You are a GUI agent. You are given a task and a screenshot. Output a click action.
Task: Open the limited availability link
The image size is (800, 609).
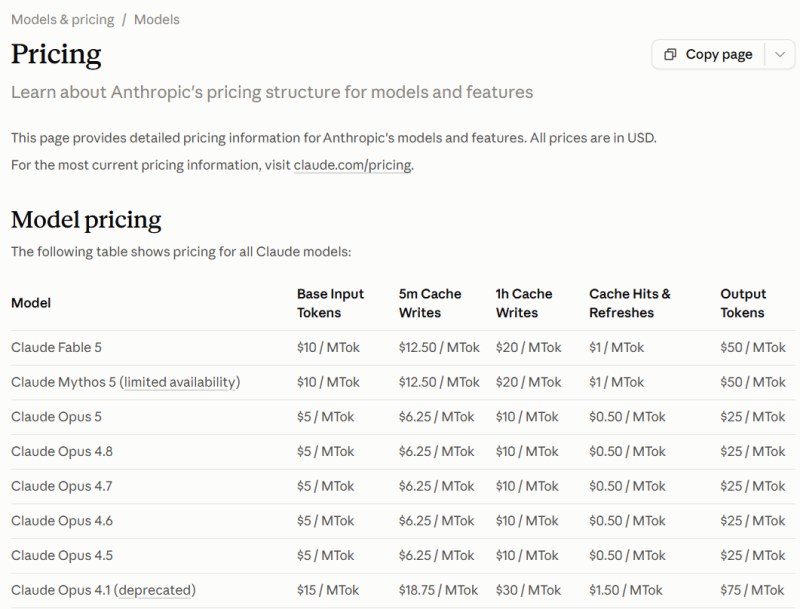pos(180,382)
